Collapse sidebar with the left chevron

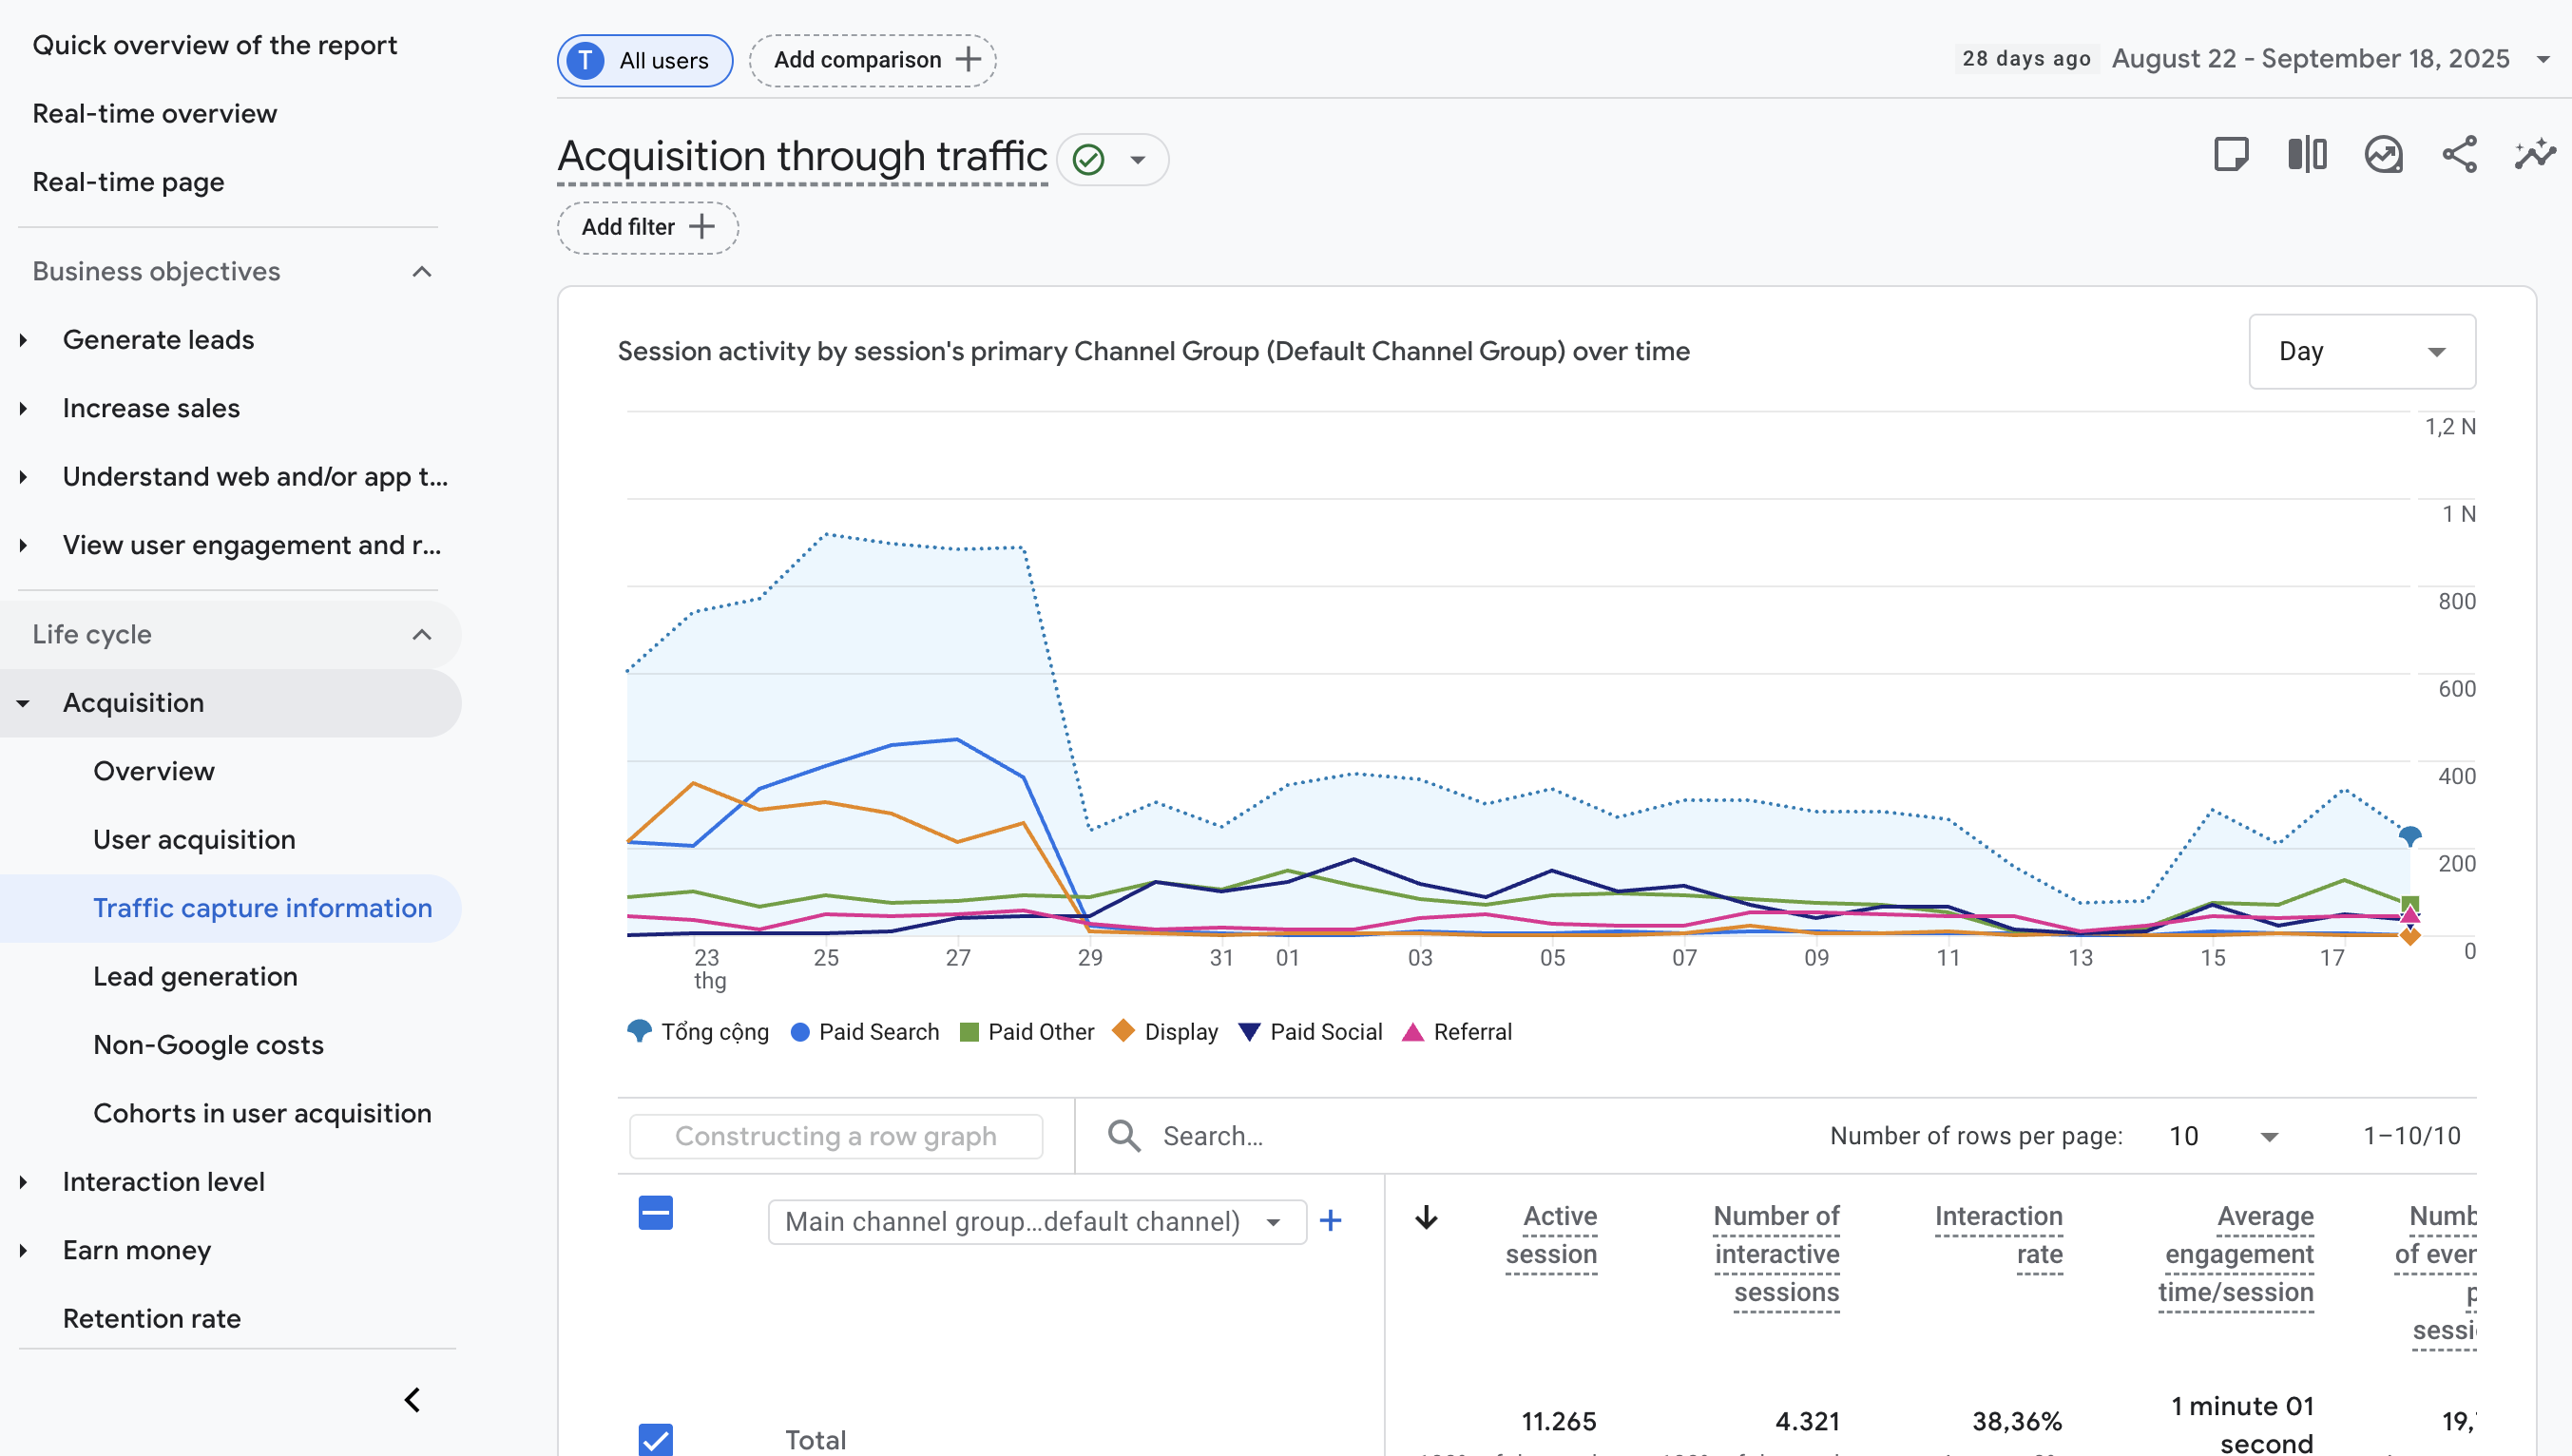coord(412,1400)
